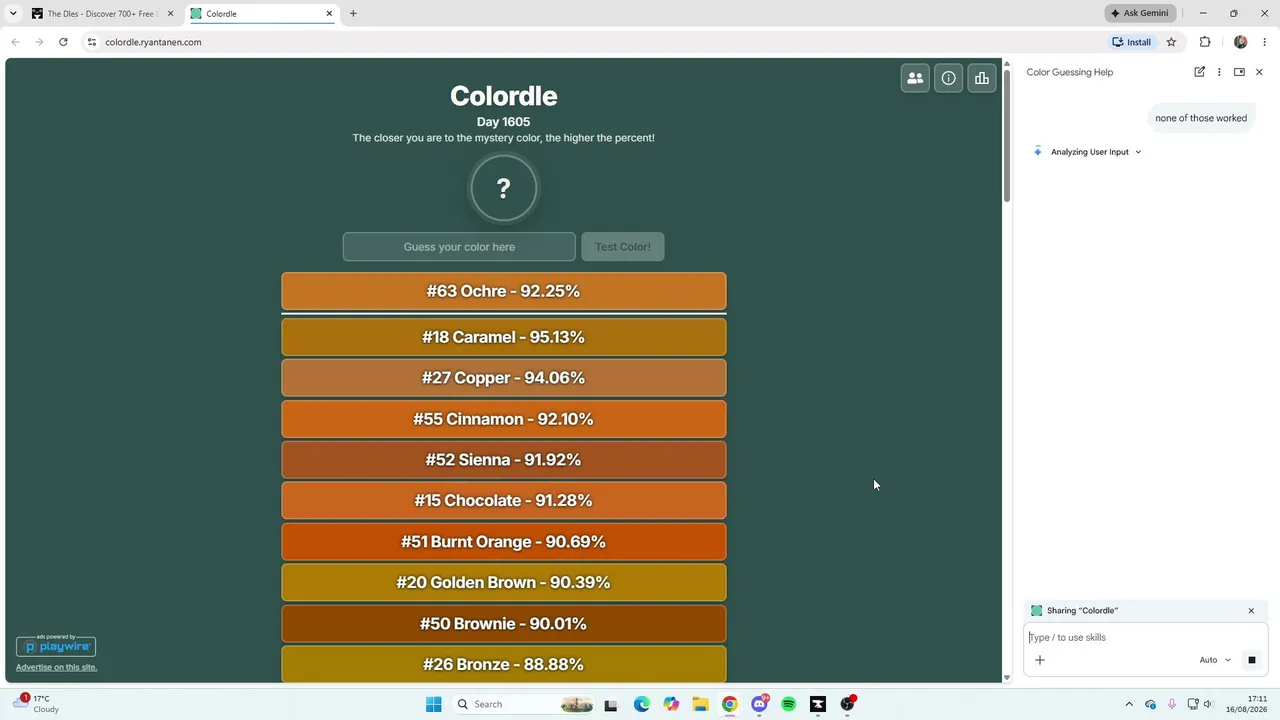The image size is (1280, 720).
Task: Open Microsoft Edge from the taskbar
Action: 642,704
